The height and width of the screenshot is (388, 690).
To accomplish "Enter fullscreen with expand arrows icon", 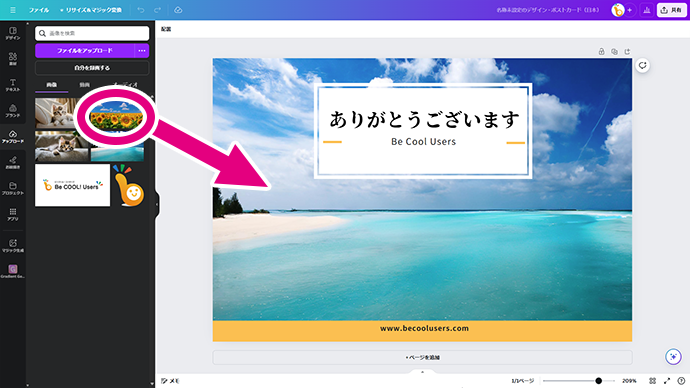I will click(x=667, y=381).
